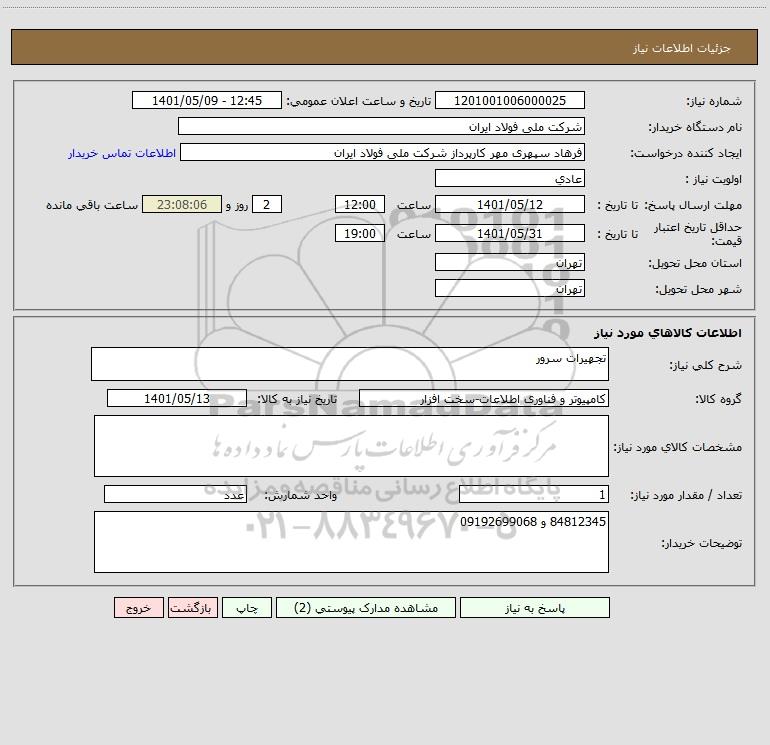Image resolution: width=770 pixels, height=745 pixels.
Task: Click the delivery city field تهران
Action: click(510, 288)
